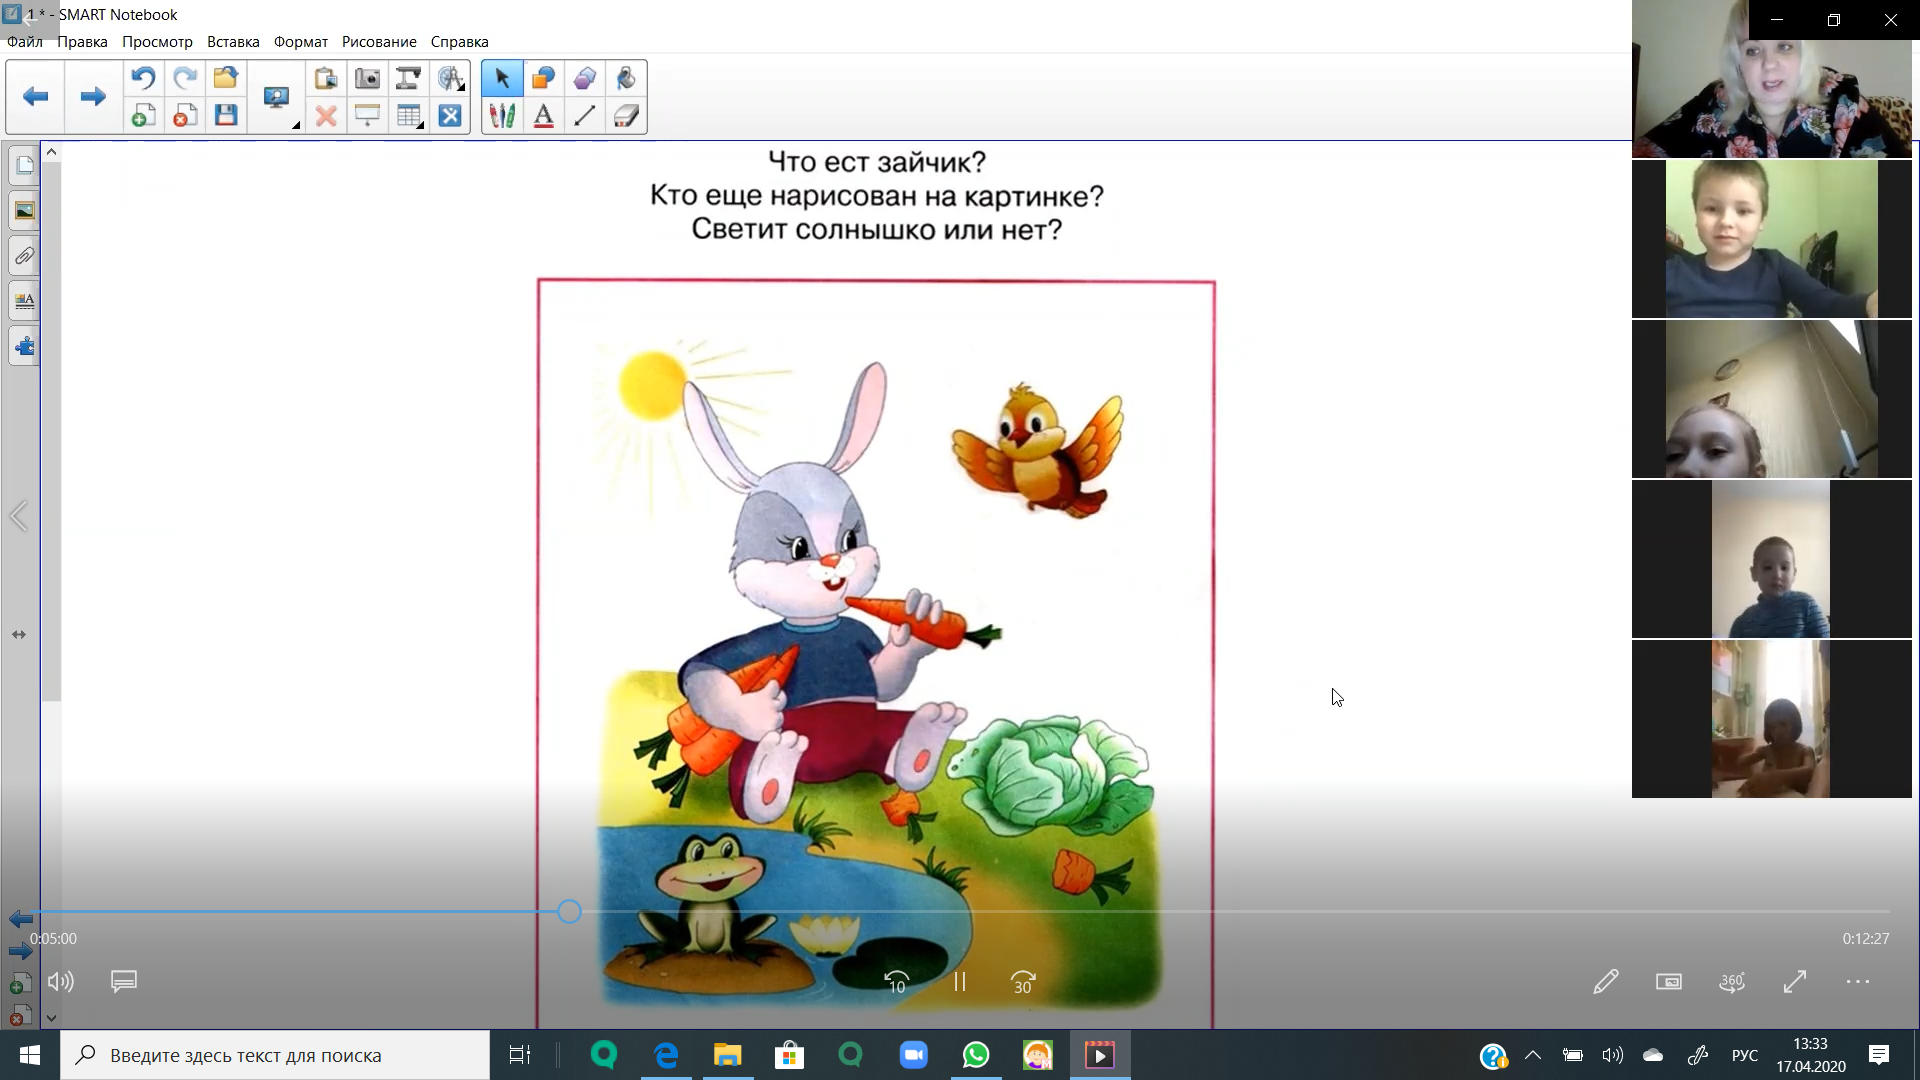Select the Eraser tool
Screen dimensions: 1920x1080
pos(626,116)
